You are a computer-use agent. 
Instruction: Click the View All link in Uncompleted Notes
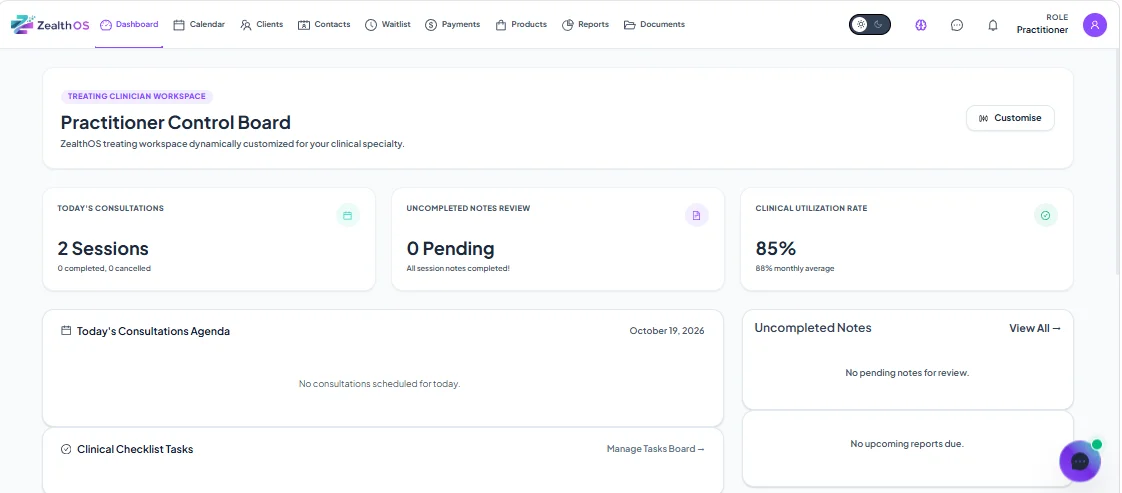click(x=1035, y=328)
